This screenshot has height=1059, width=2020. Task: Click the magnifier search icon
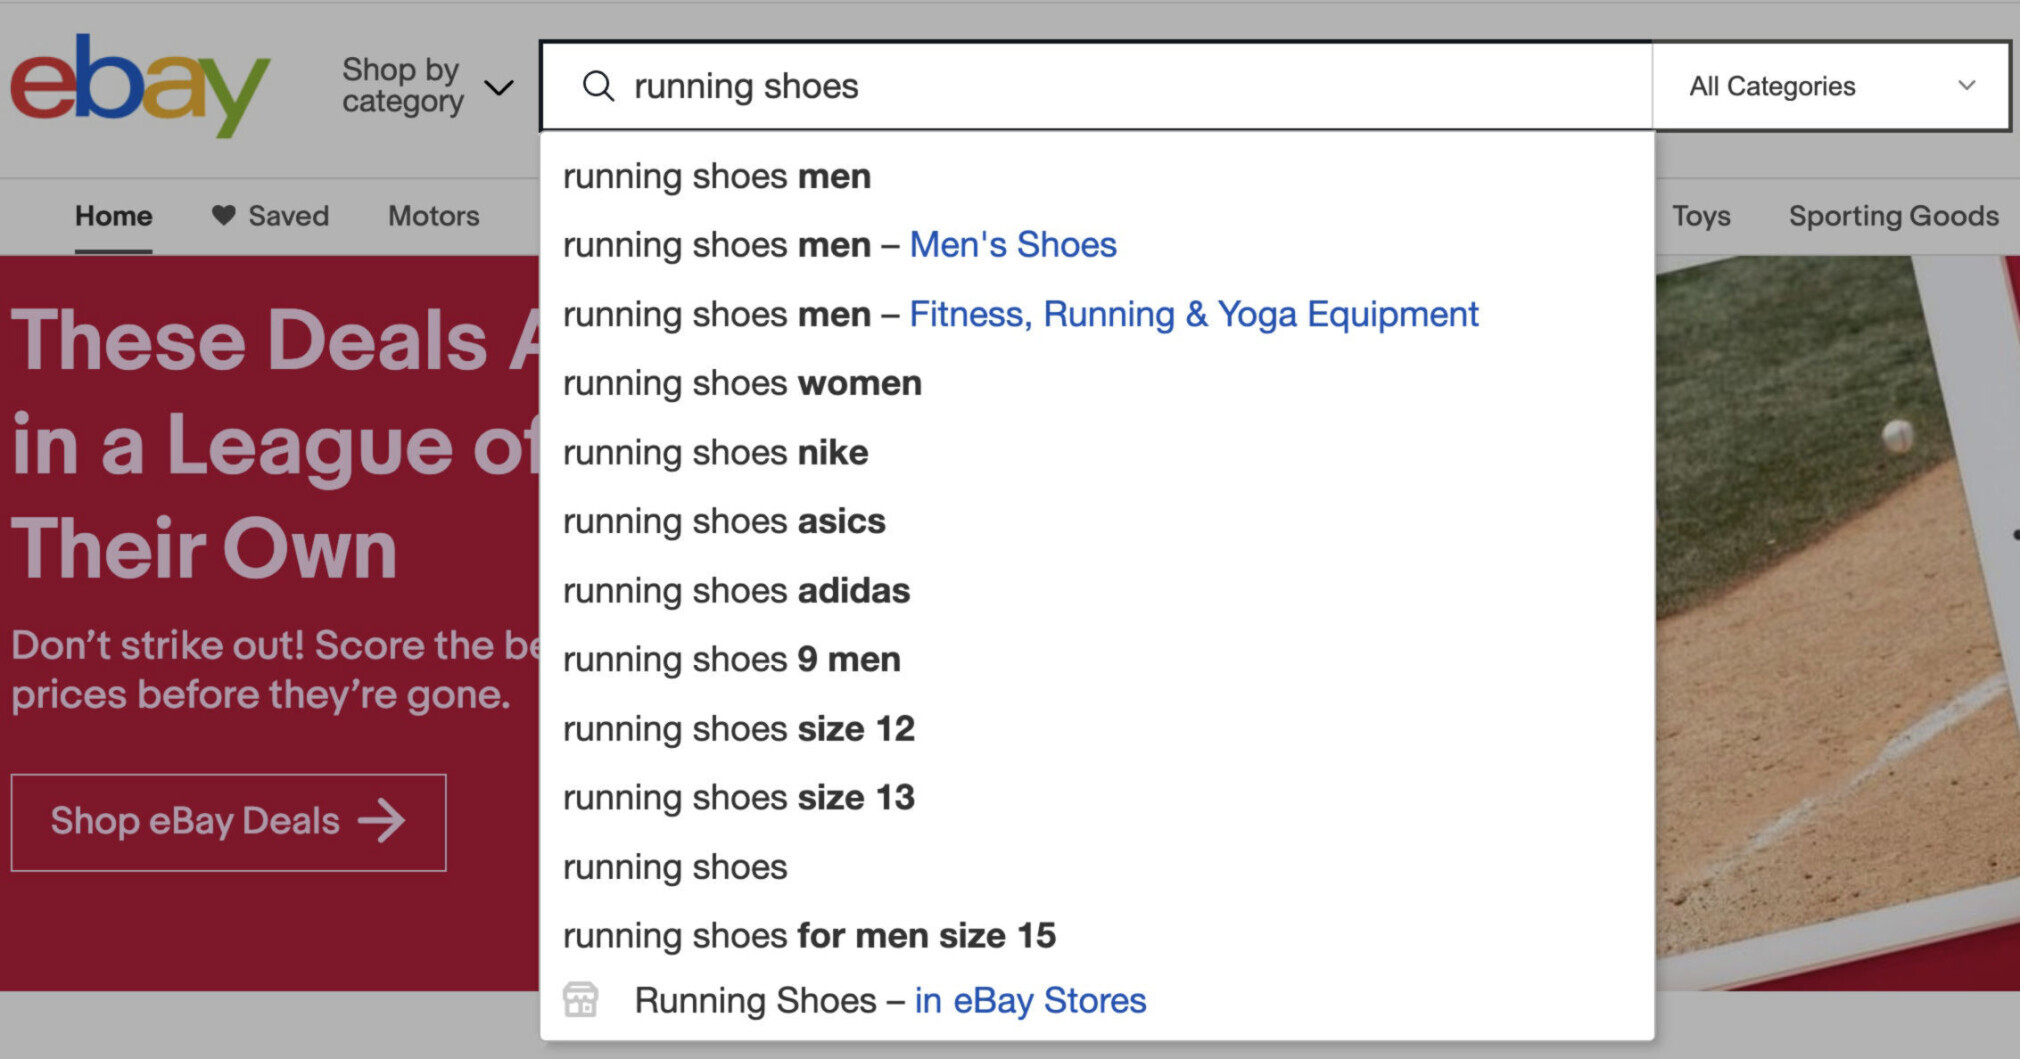tap(598, 86)
